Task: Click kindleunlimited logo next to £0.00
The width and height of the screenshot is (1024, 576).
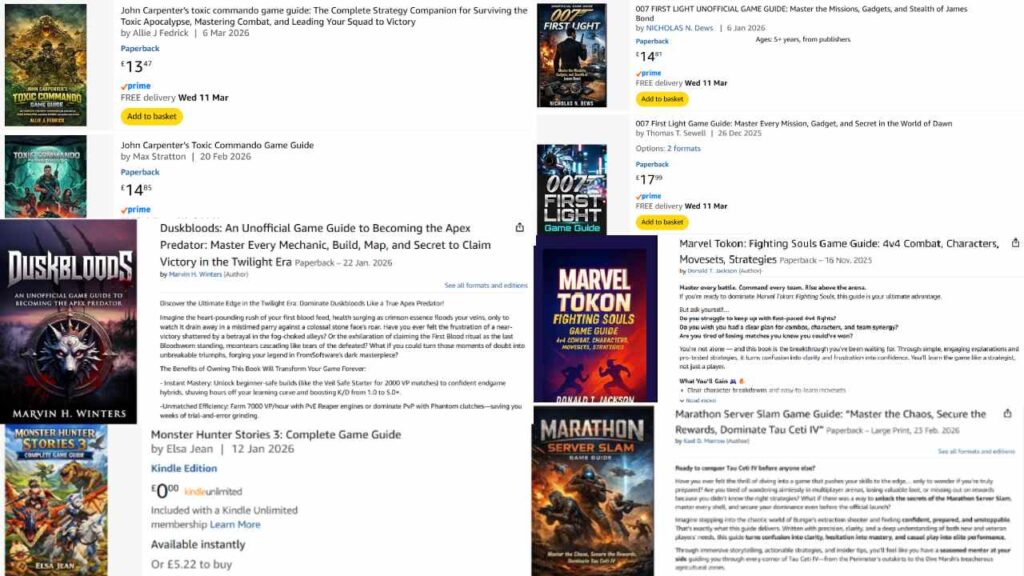Action: (213, 492)
